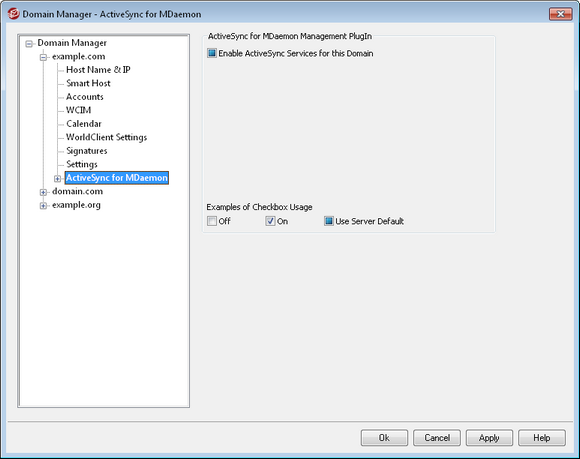The height and width of the screenshot is (459, 580).
Task: Open WorldClient Settings in the tree
Action: tap(107, 137)
